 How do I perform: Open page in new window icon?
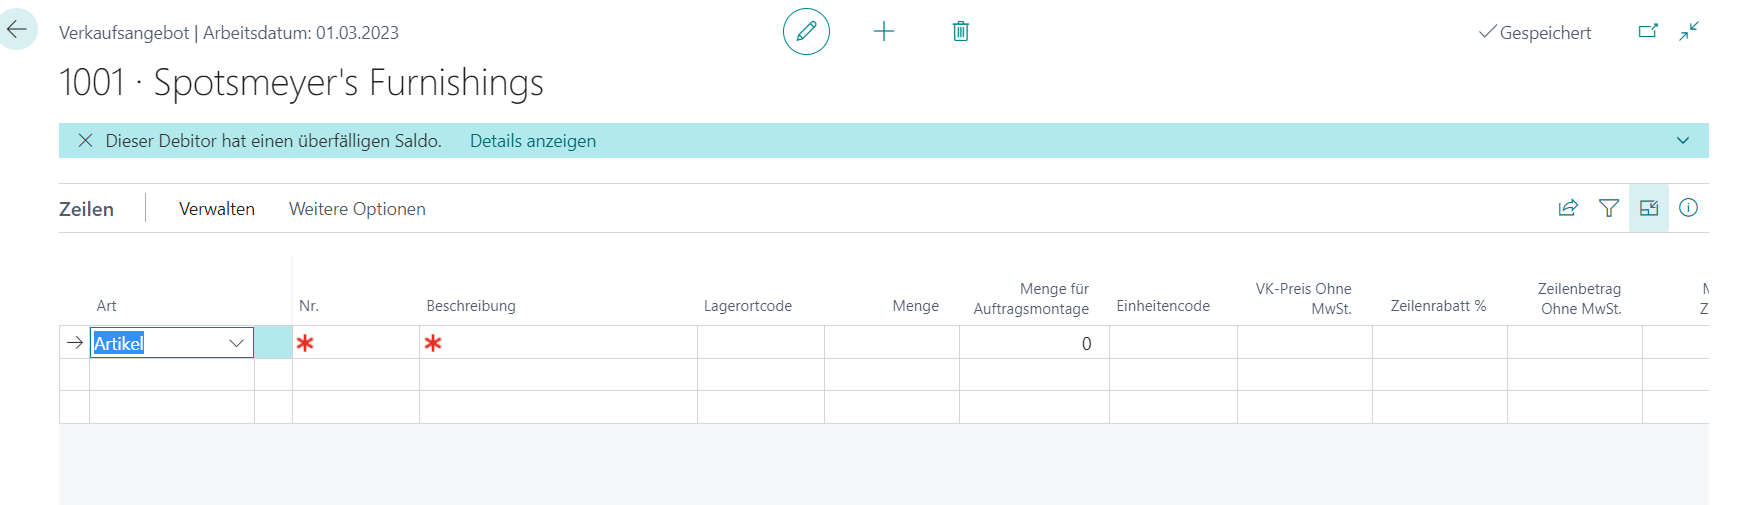(1648, 31)
